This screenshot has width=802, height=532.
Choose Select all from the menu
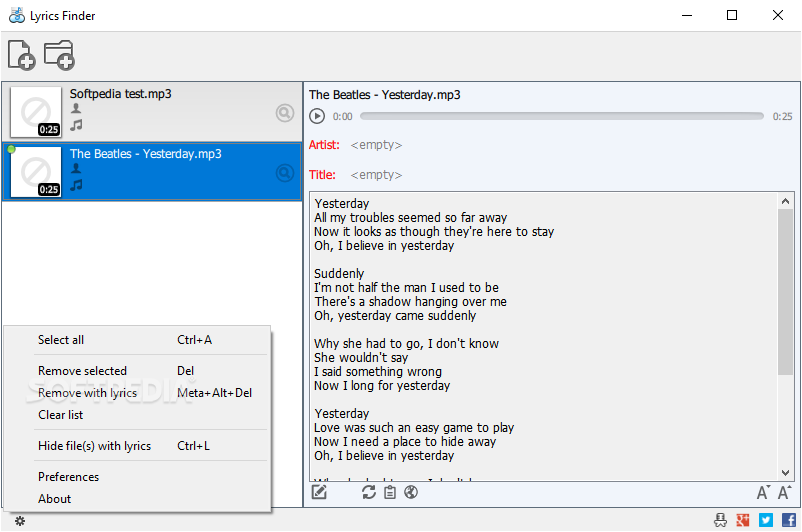click(x=137, y=340)
